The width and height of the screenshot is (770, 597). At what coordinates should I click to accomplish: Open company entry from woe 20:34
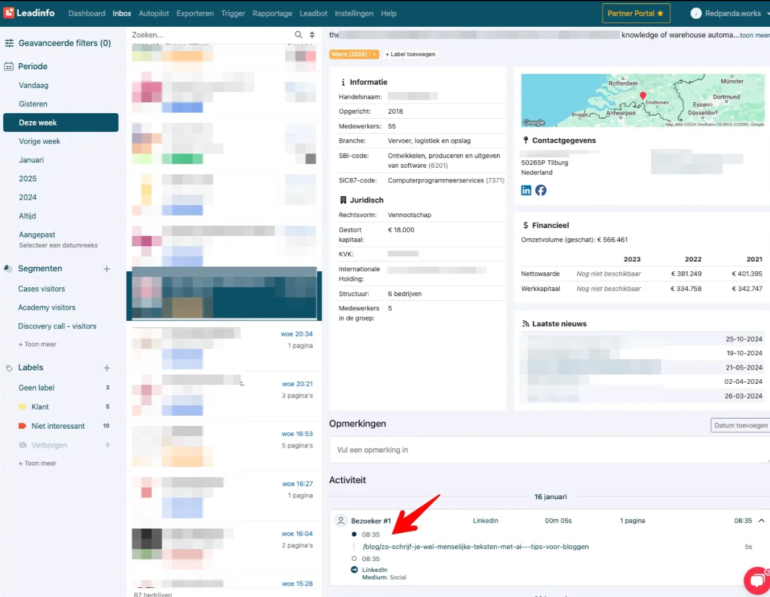coord(224,346)
